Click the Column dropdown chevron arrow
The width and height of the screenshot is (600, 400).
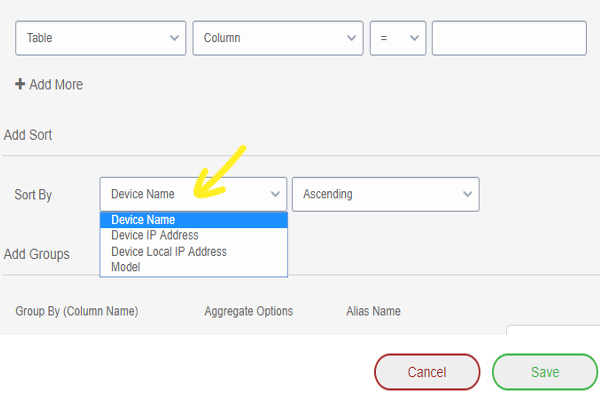(351, 38)
